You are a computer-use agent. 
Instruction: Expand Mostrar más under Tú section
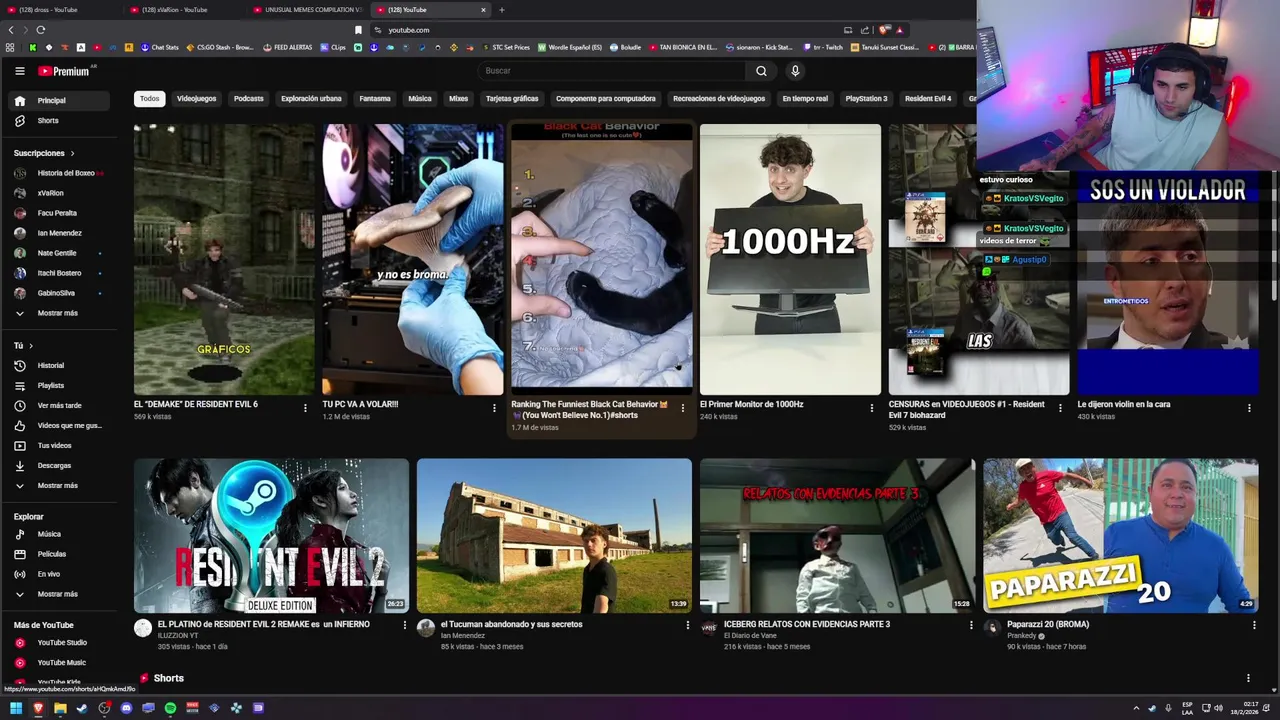pos(57,486)
